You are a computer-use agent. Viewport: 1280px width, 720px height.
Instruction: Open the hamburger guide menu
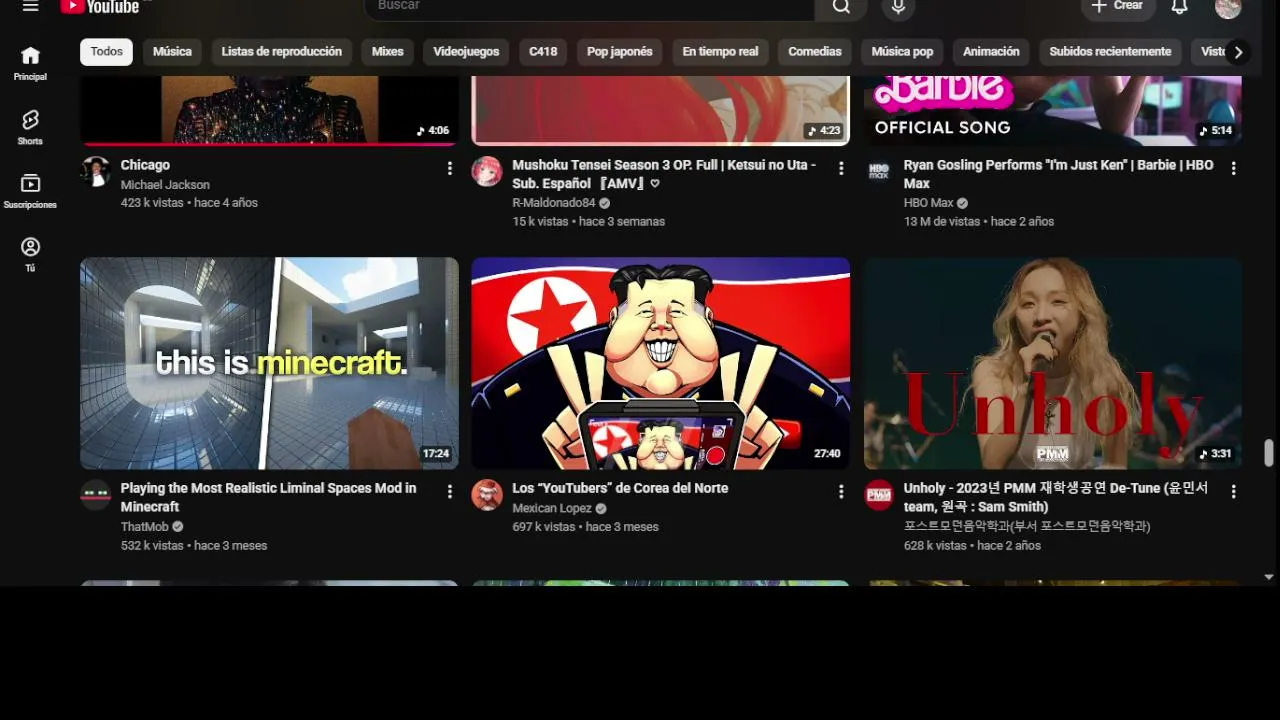tap(30, 6)
